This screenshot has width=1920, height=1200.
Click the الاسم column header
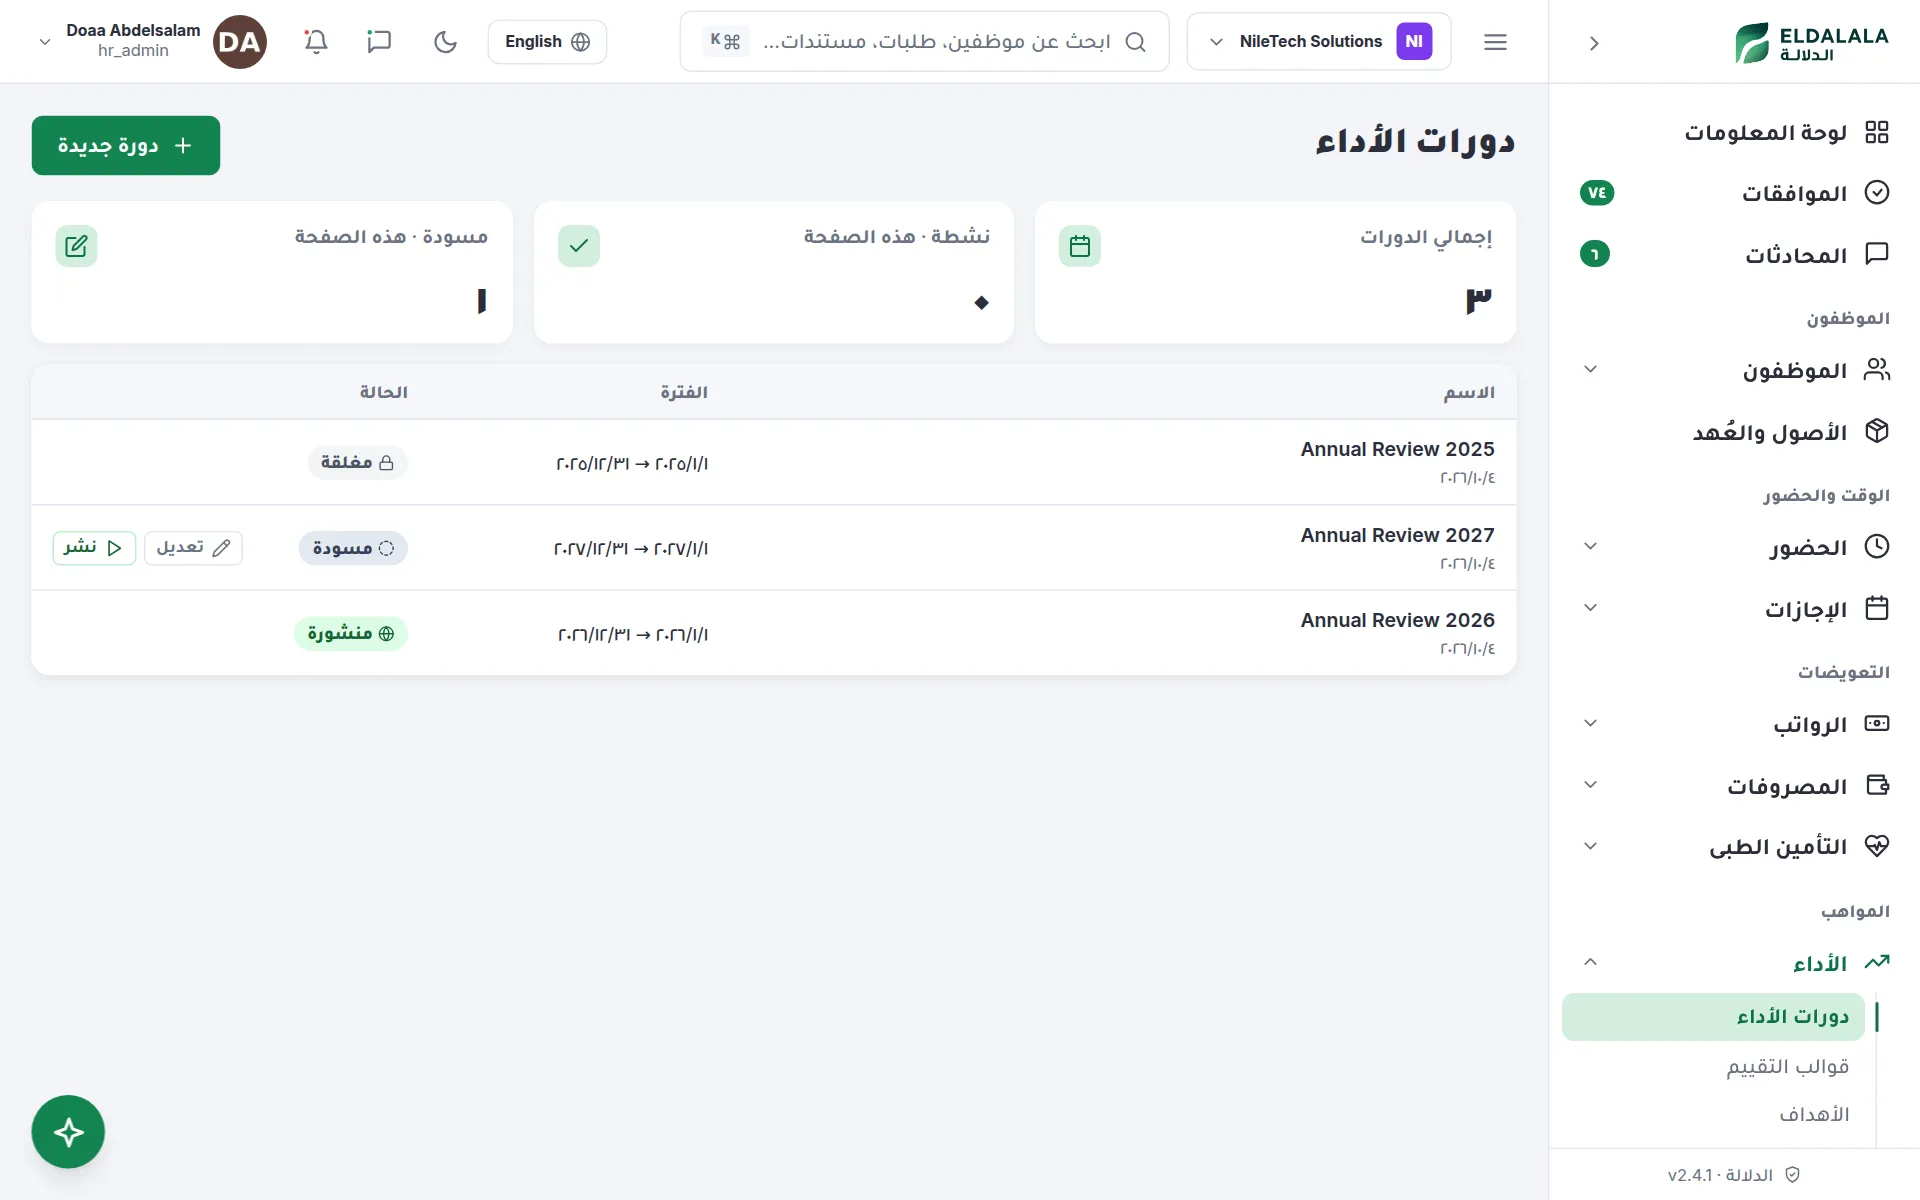click(x=1469, y=392)
